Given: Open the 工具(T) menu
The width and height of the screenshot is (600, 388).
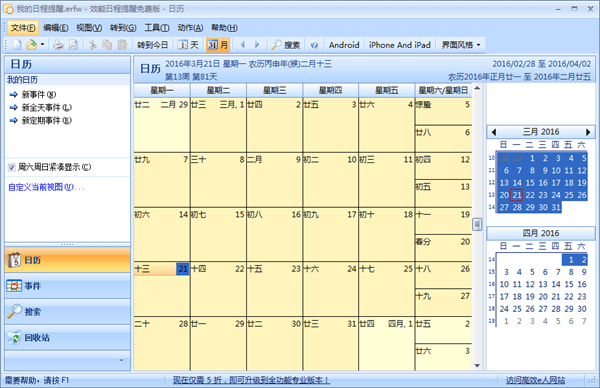Looking at the screenshot, I should [157, 28].
